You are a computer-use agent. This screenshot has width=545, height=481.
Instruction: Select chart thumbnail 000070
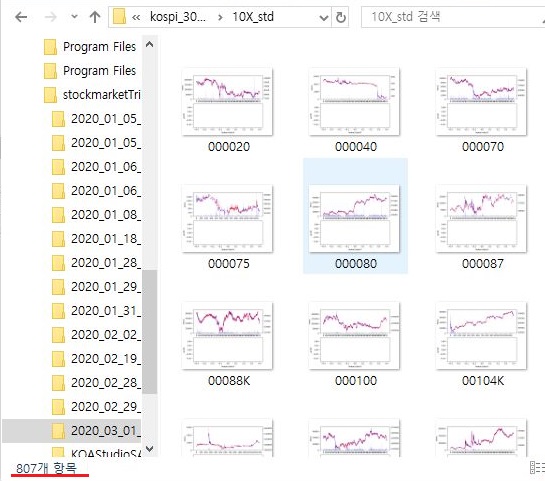(482, 102)
